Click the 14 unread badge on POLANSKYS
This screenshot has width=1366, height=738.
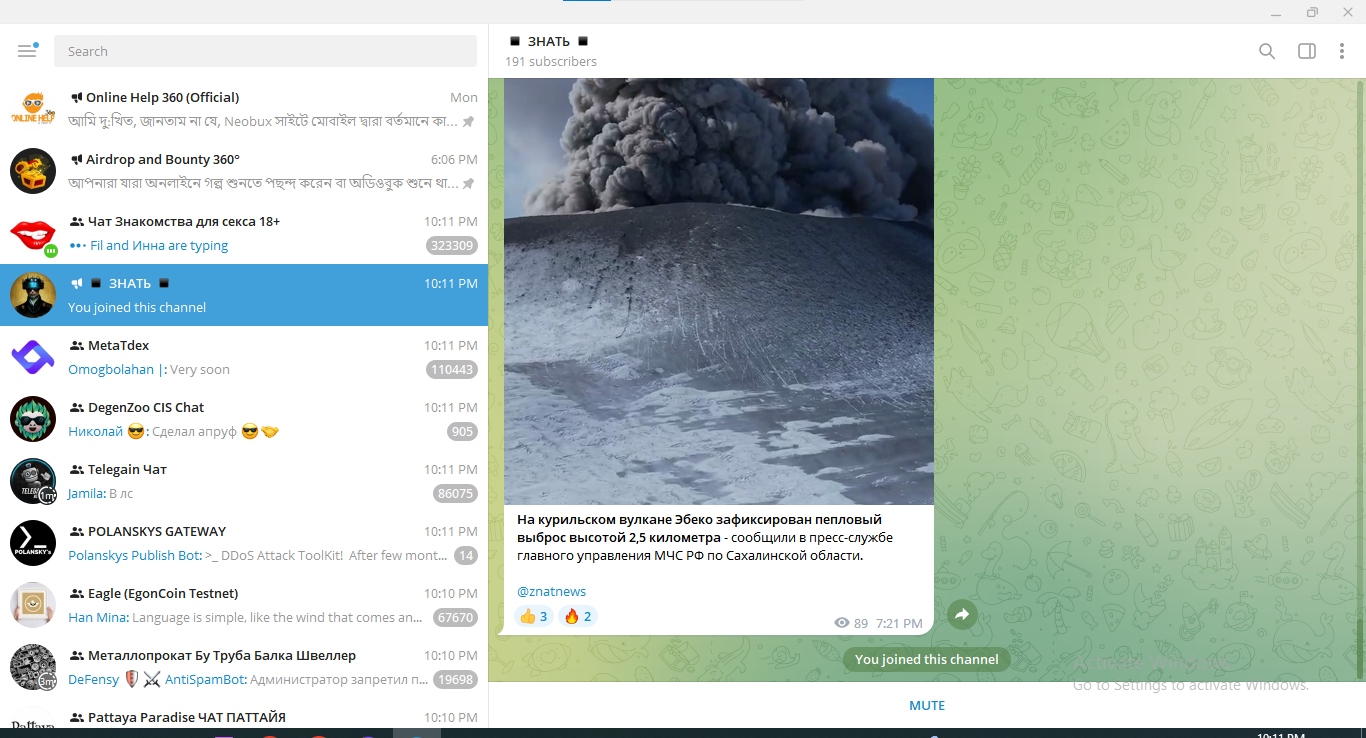pyautogui.click(x=466, y=556)
